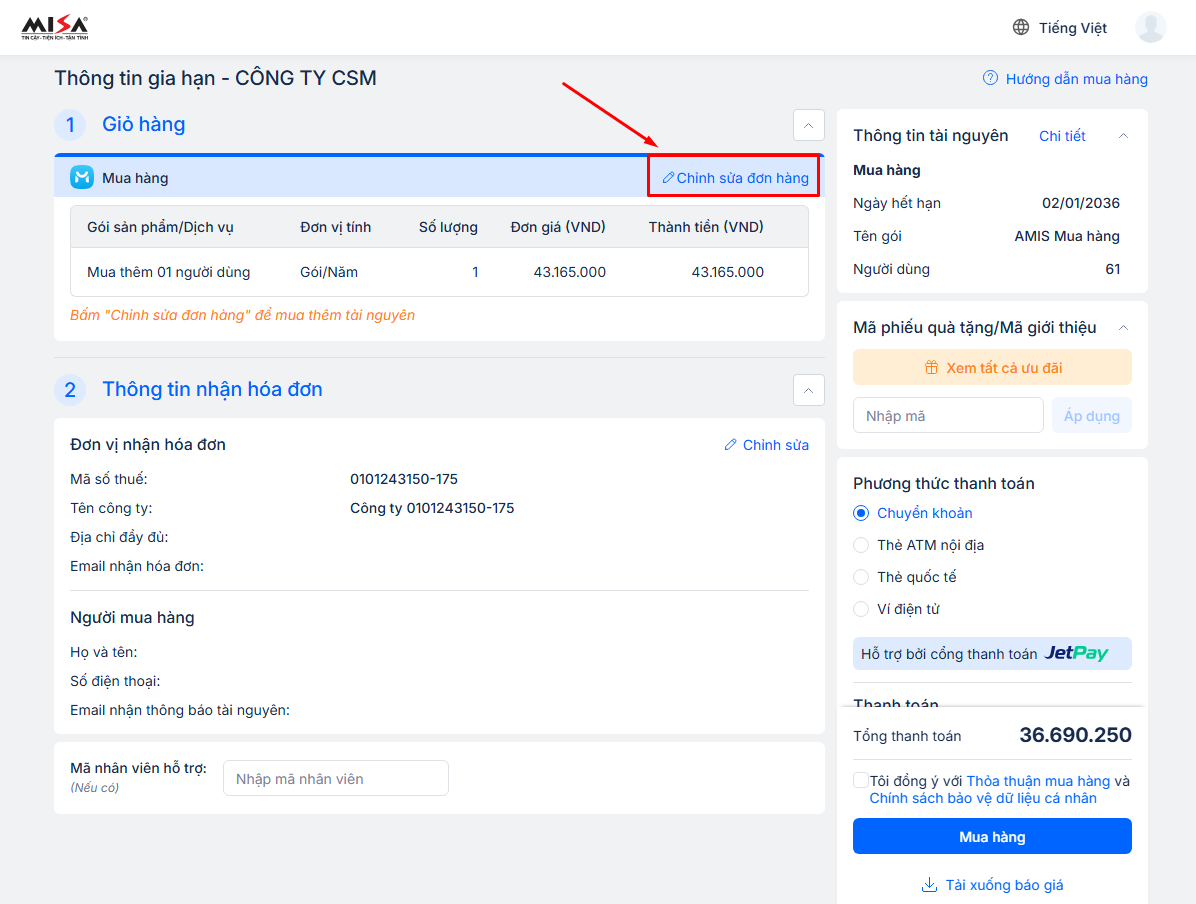Click the help question mark icon

pos(990,78)
